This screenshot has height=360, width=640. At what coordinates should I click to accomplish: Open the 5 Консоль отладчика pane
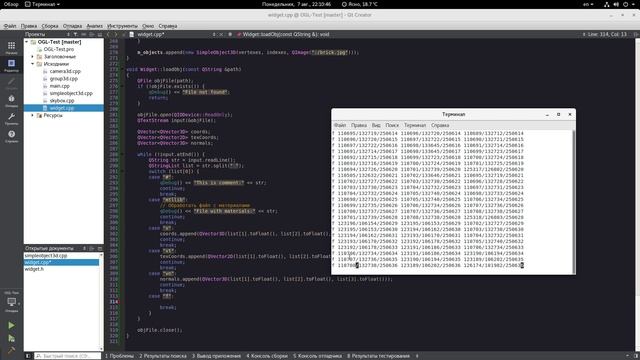pos(317,356)
